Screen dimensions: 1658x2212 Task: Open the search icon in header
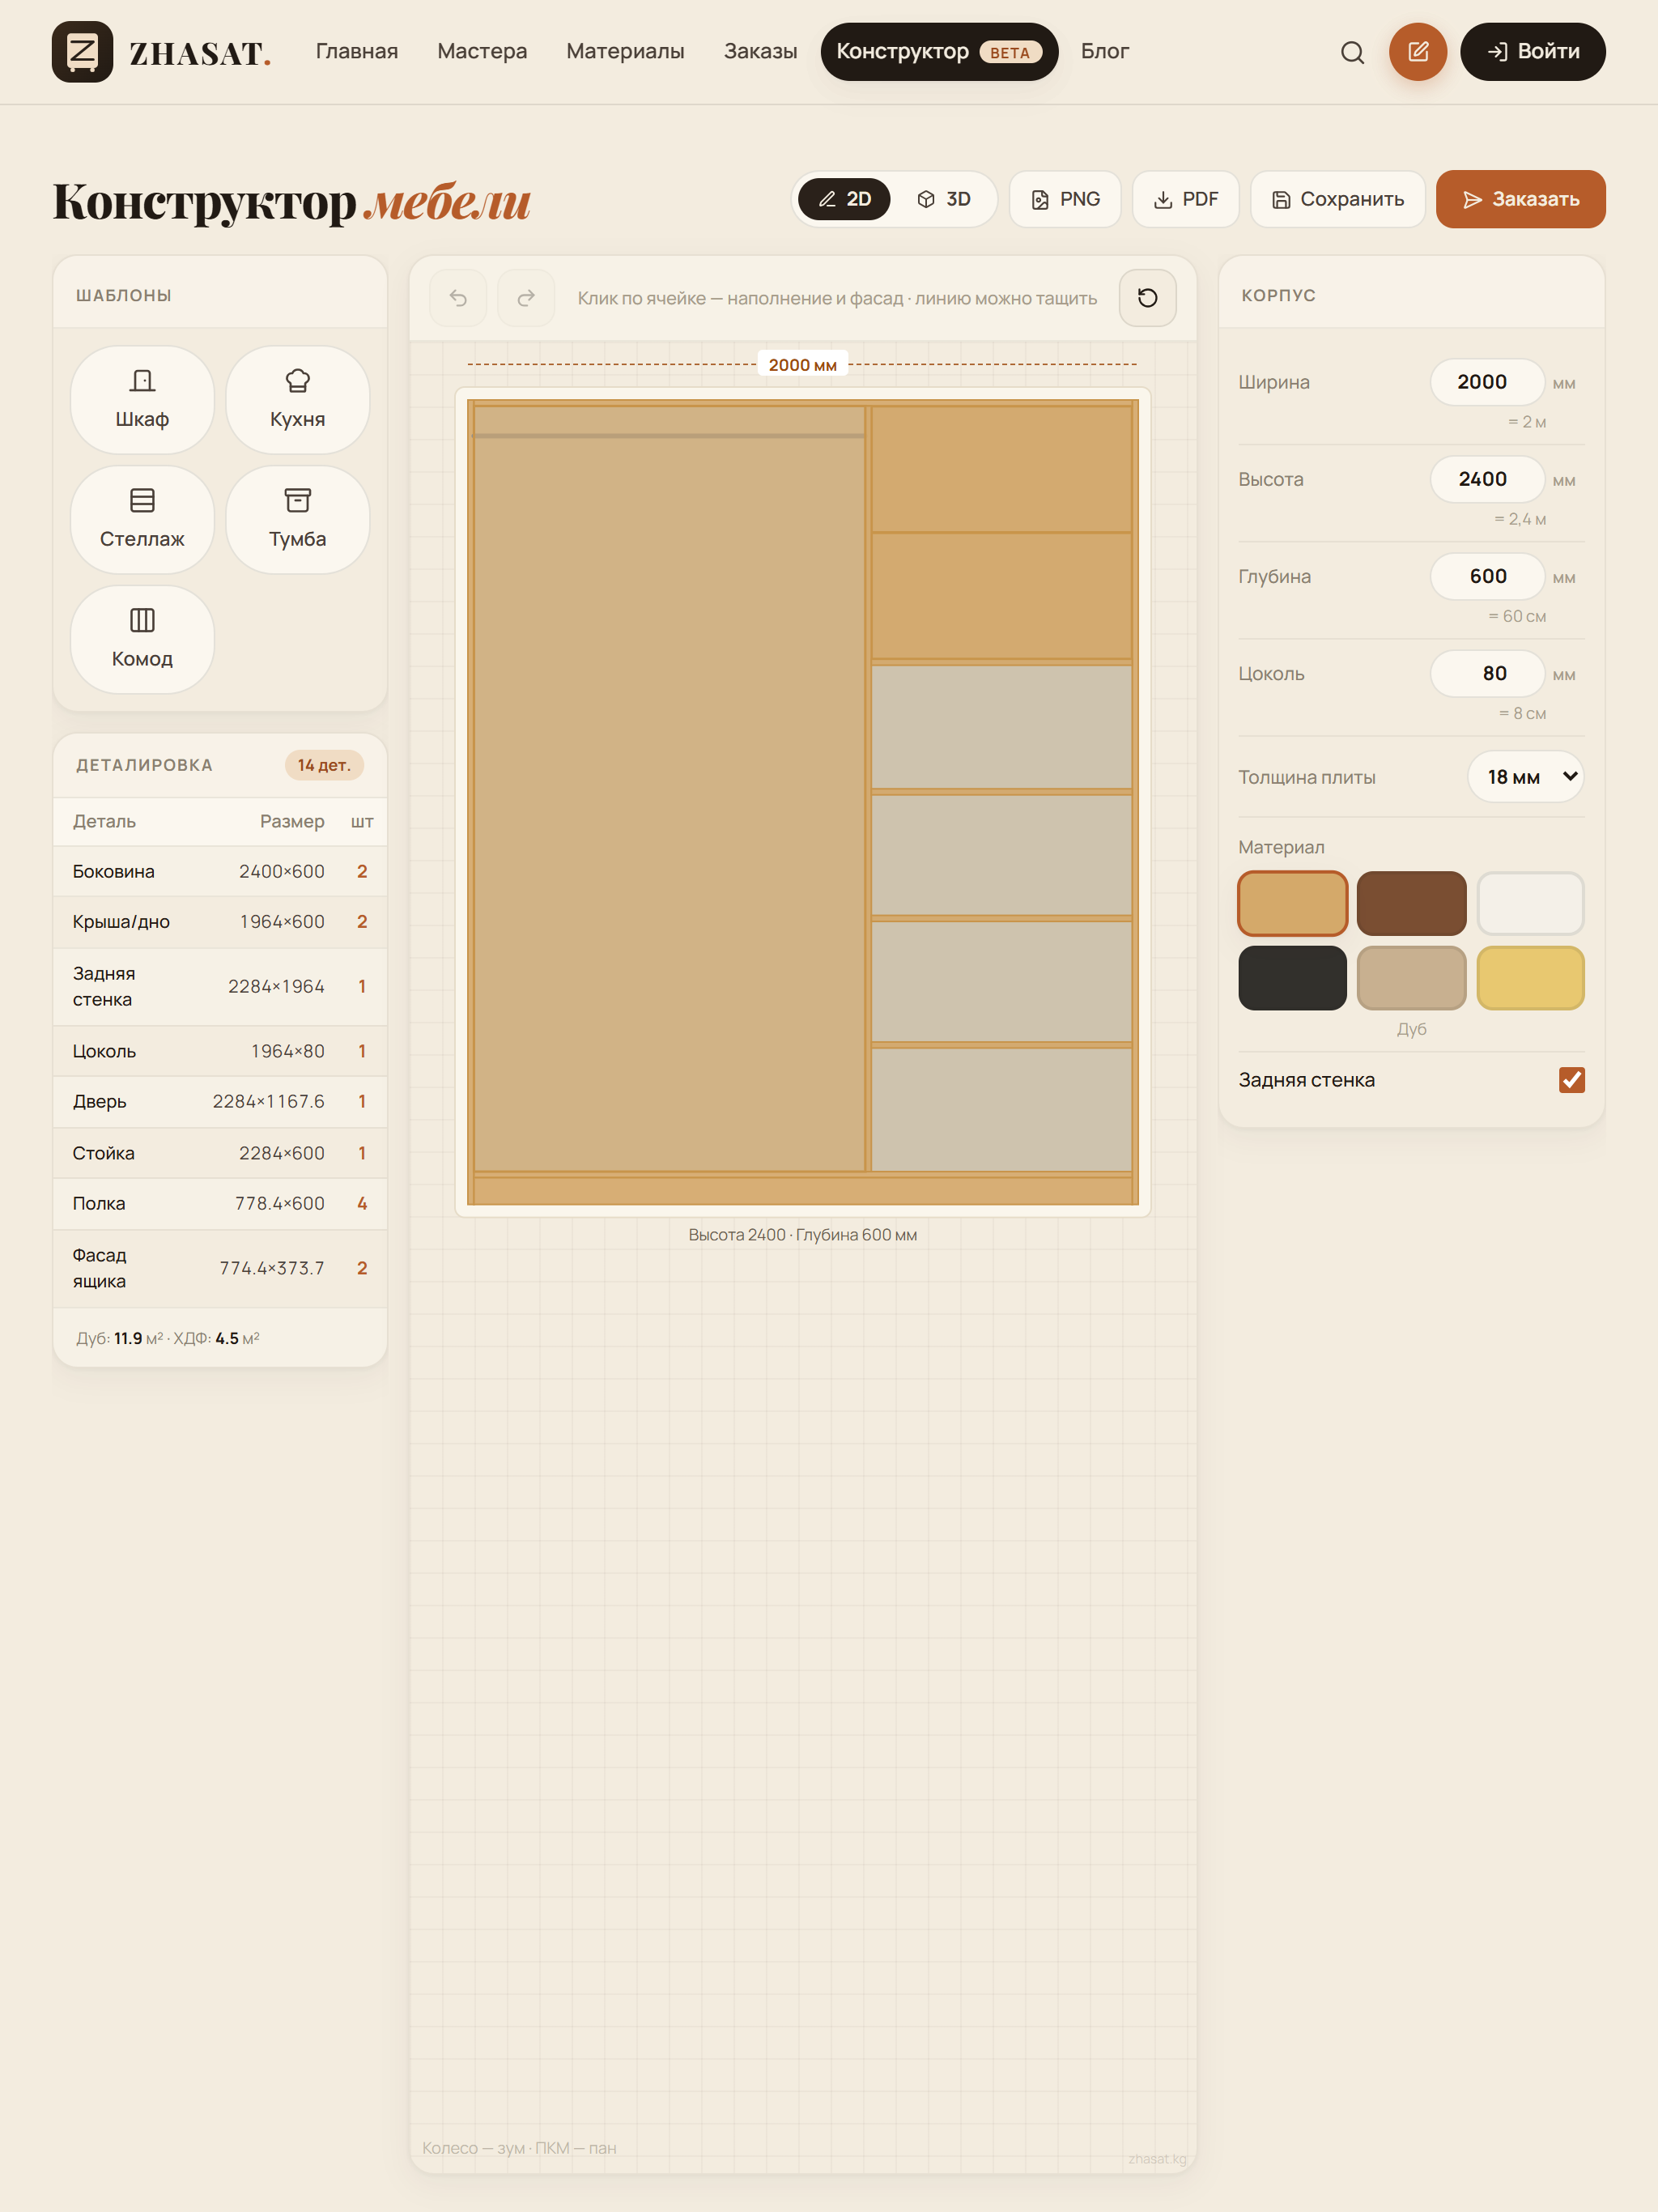(x=1352, y=52)
